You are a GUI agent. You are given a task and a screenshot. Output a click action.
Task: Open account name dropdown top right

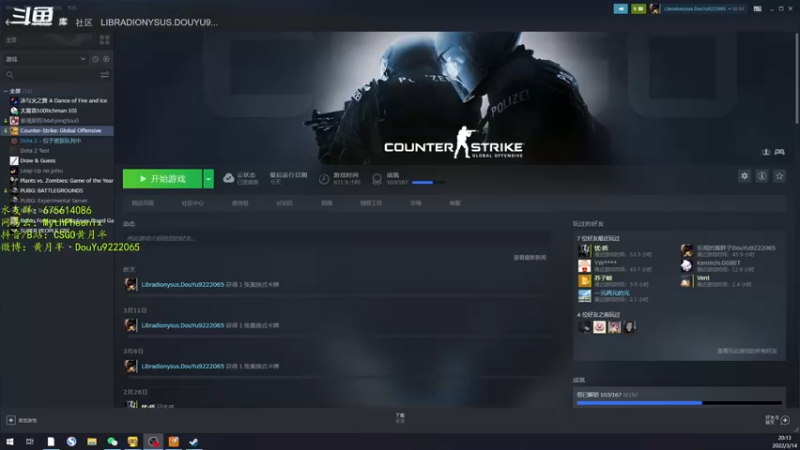[x=704, y=9]
